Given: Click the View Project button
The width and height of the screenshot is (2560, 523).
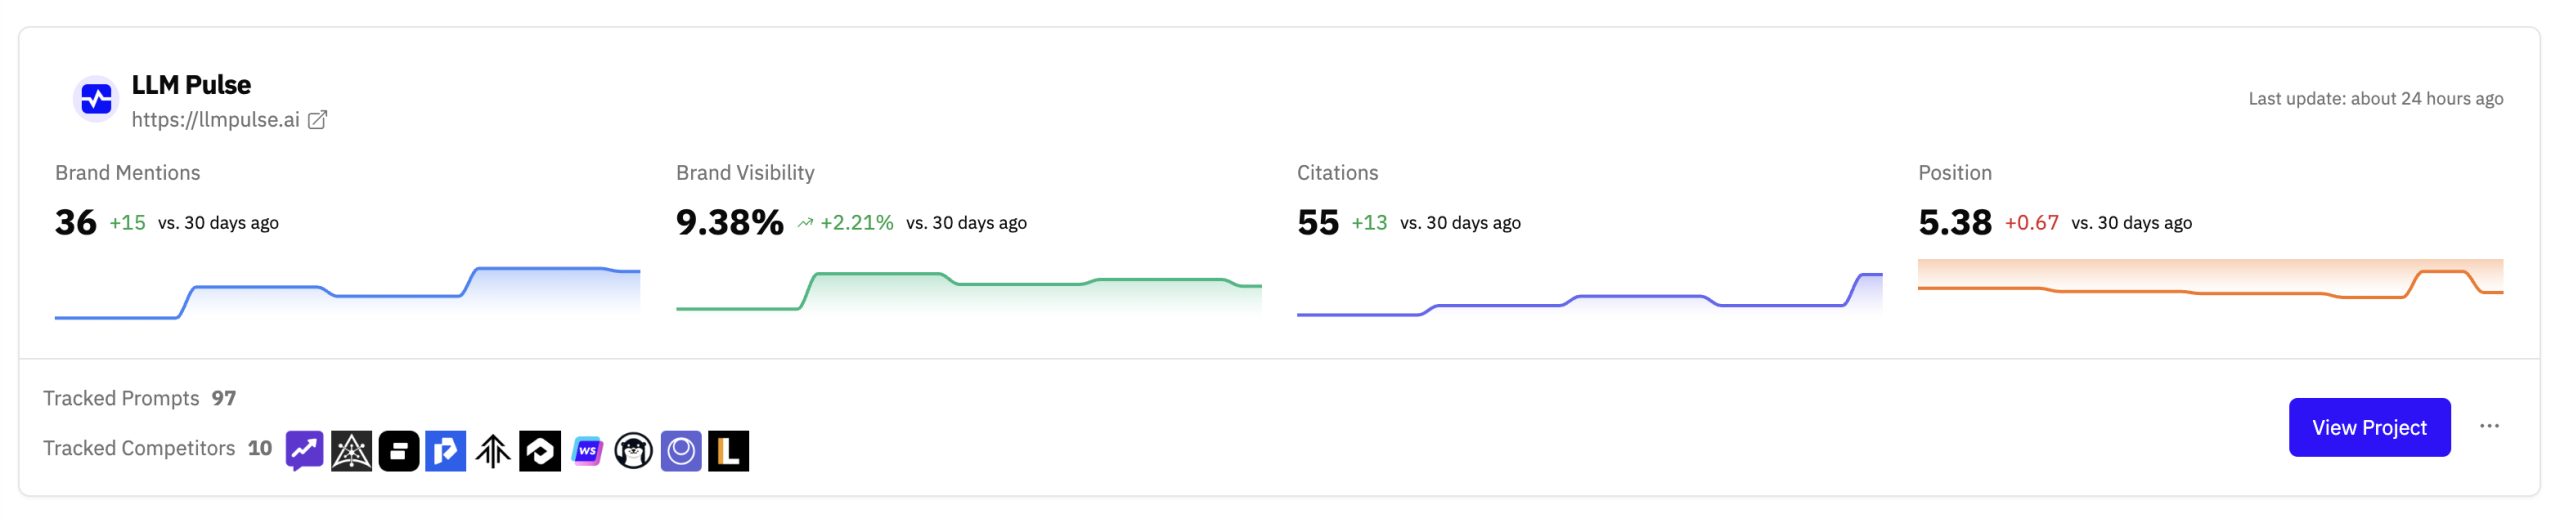Looking at the screenshot, I should pyautogui.click(x=2368, y=427).
